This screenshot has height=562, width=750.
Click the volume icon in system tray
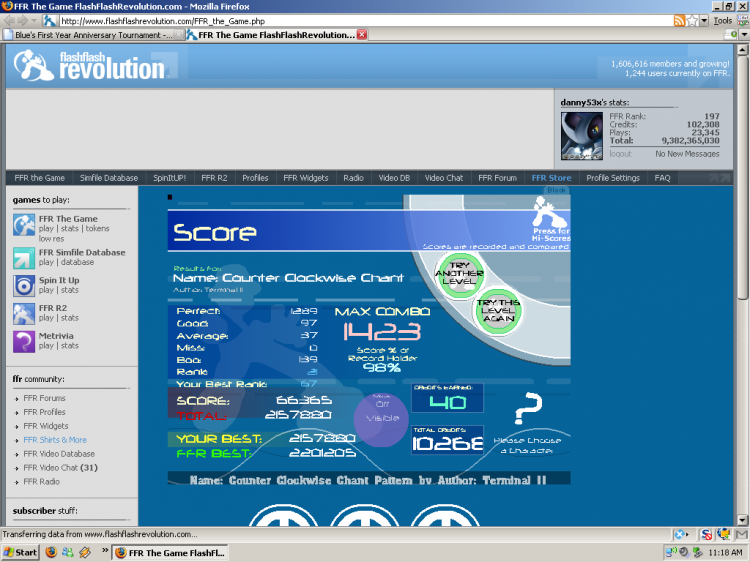click(684, 552)
